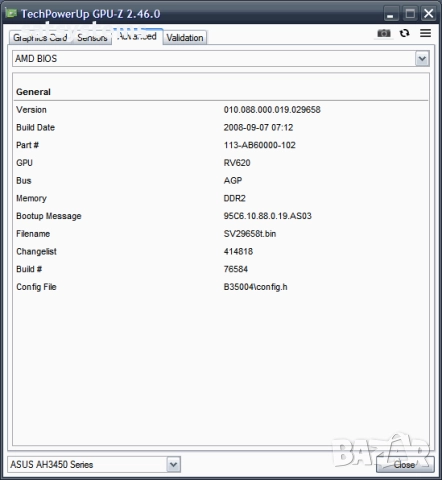Maximize the GPU-Z window
Image resolution: width=442 pixels, height=480 pixels.
coord(410,14)
